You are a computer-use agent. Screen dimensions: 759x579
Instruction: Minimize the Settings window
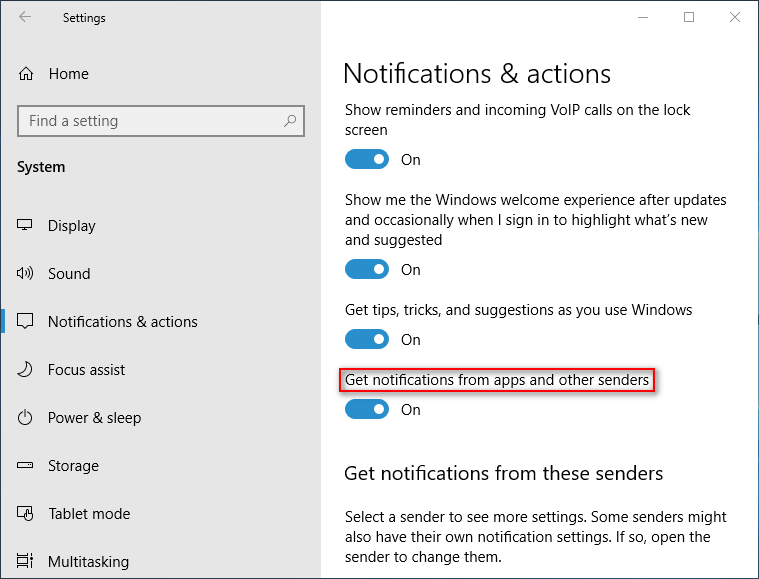click(642, 17)
